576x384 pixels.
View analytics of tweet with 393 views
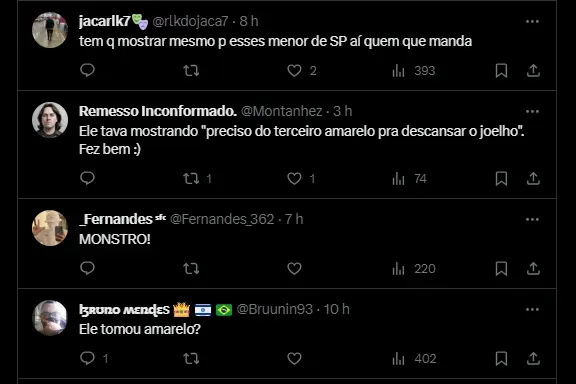tap(414, 70)
